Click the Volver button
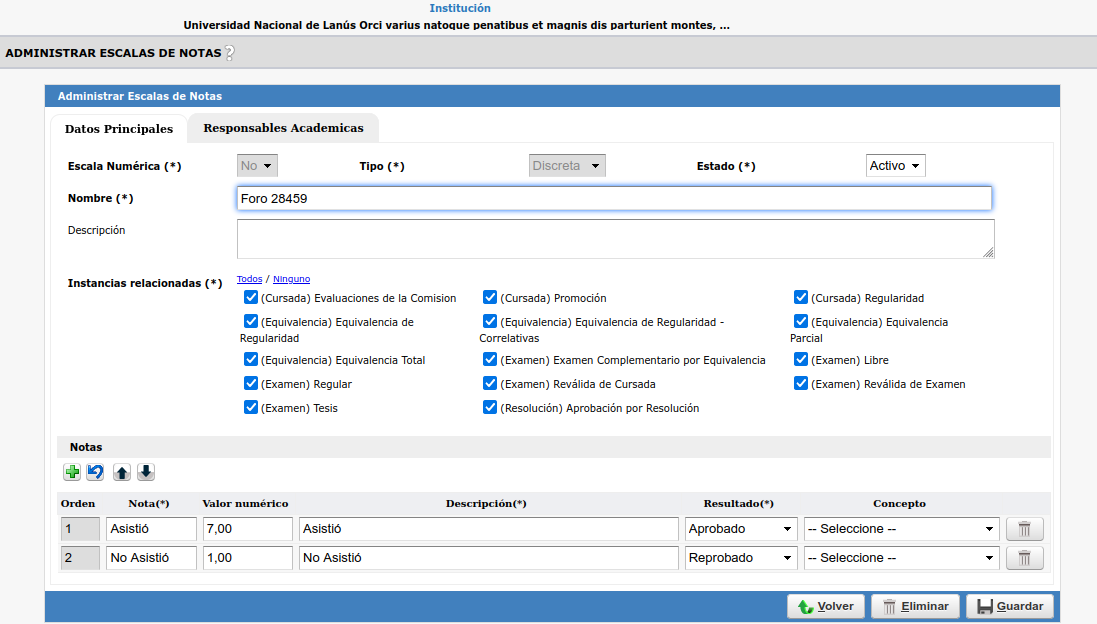This screenshot has height=624, width=1097. pos(826,606)
